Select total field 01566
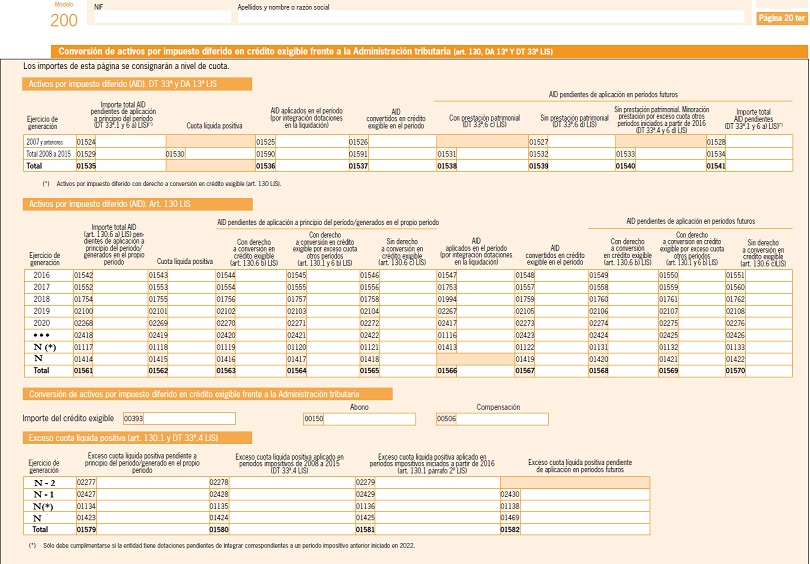810x564 pixels. pos(486,371)
